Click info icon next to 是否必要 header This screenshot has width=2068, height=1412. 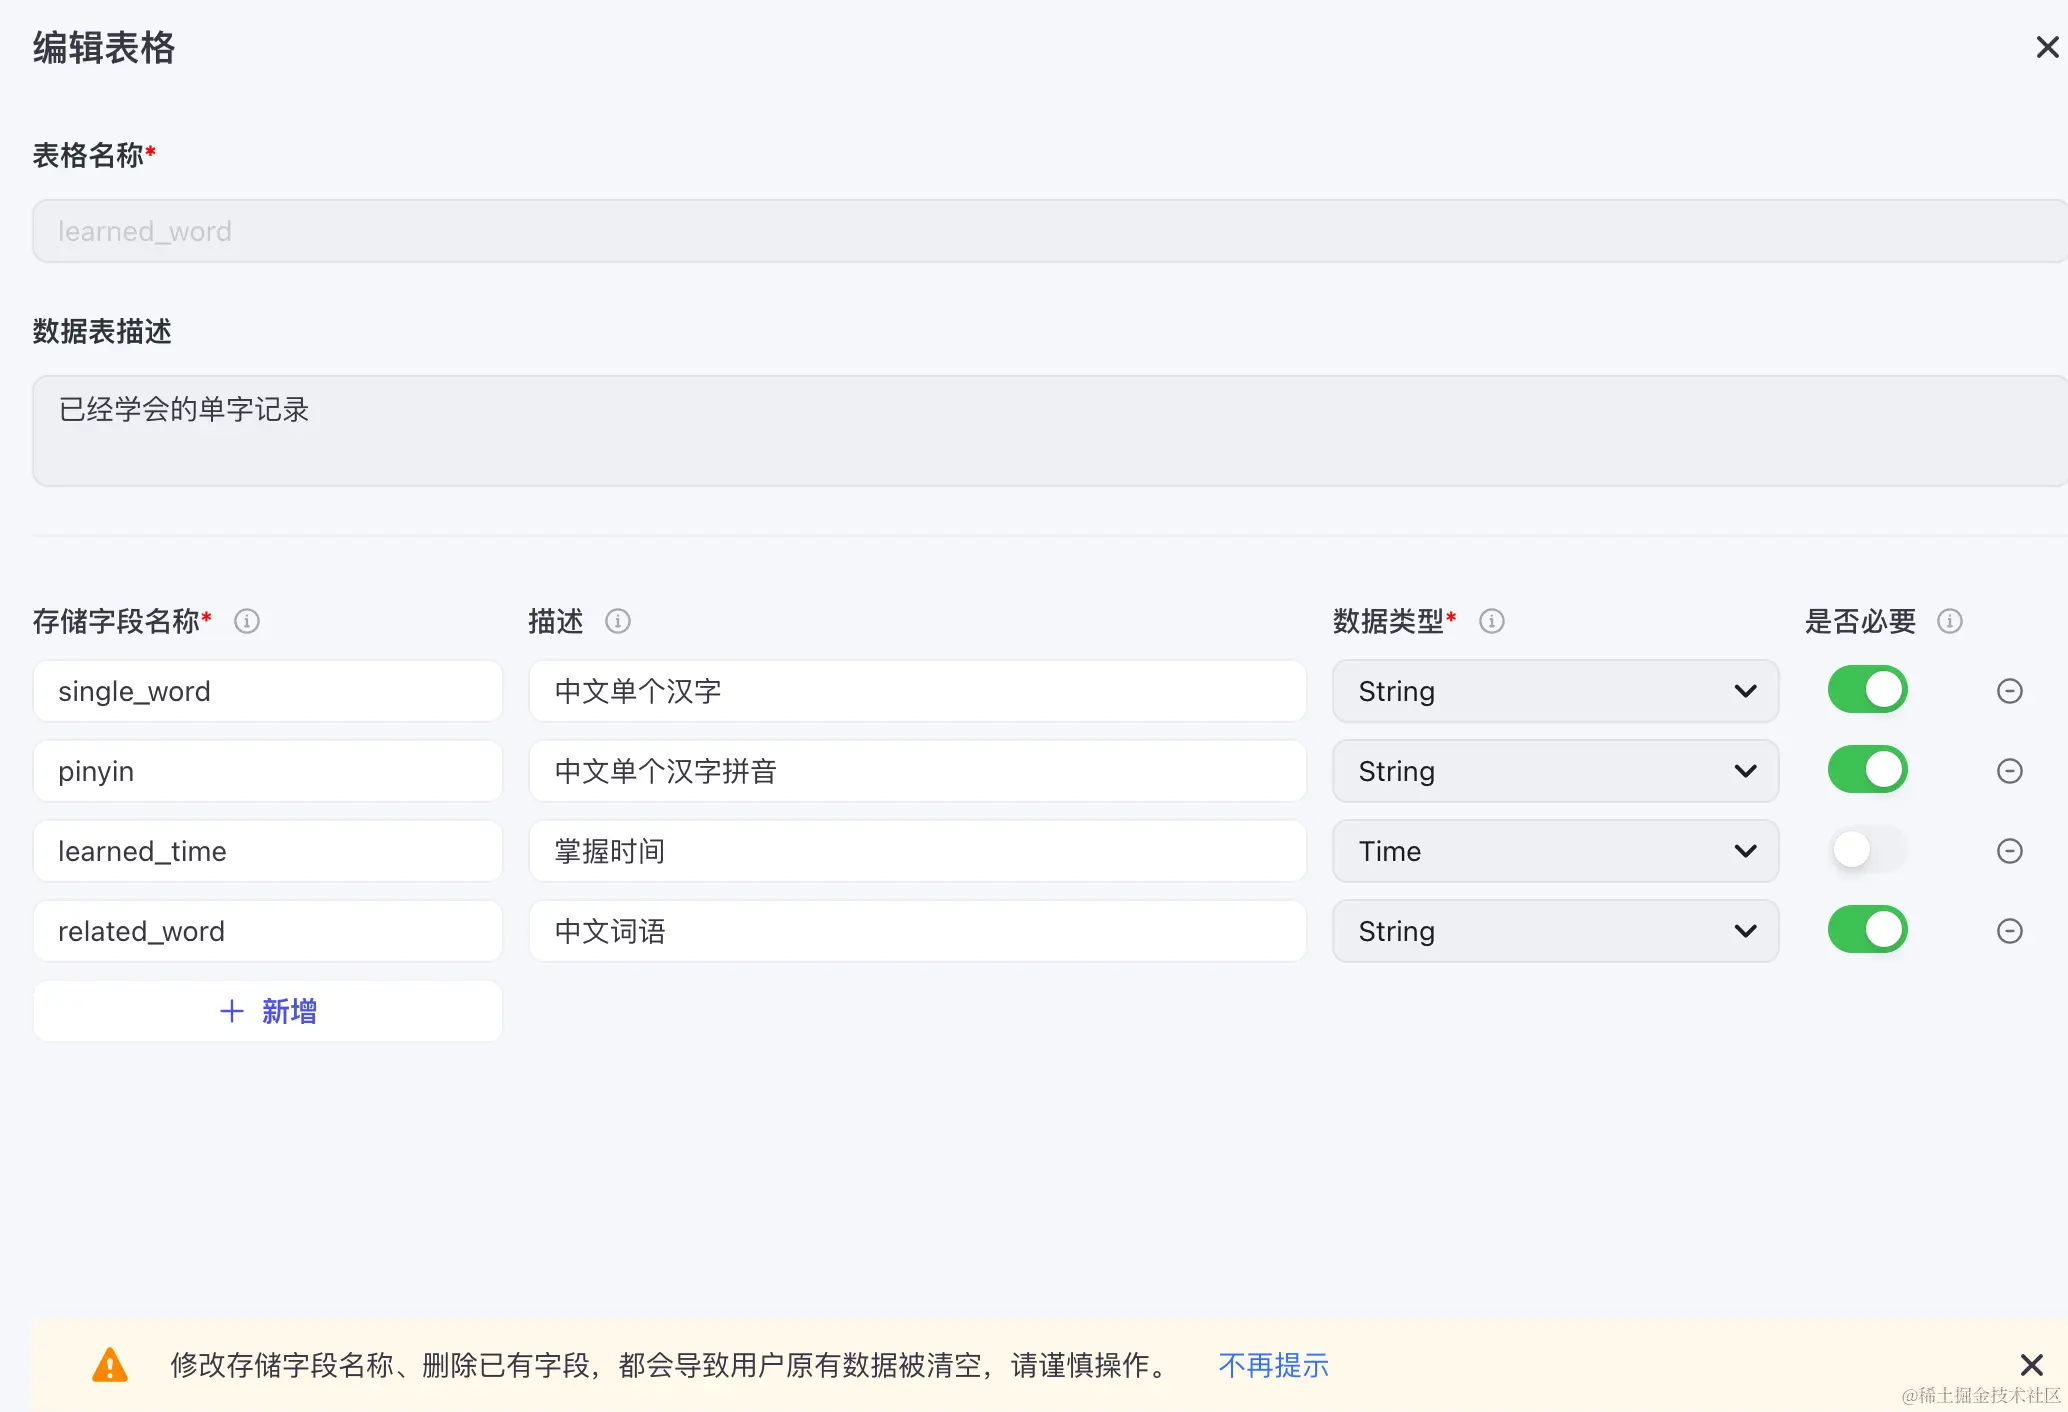[x=1950, y=621]
